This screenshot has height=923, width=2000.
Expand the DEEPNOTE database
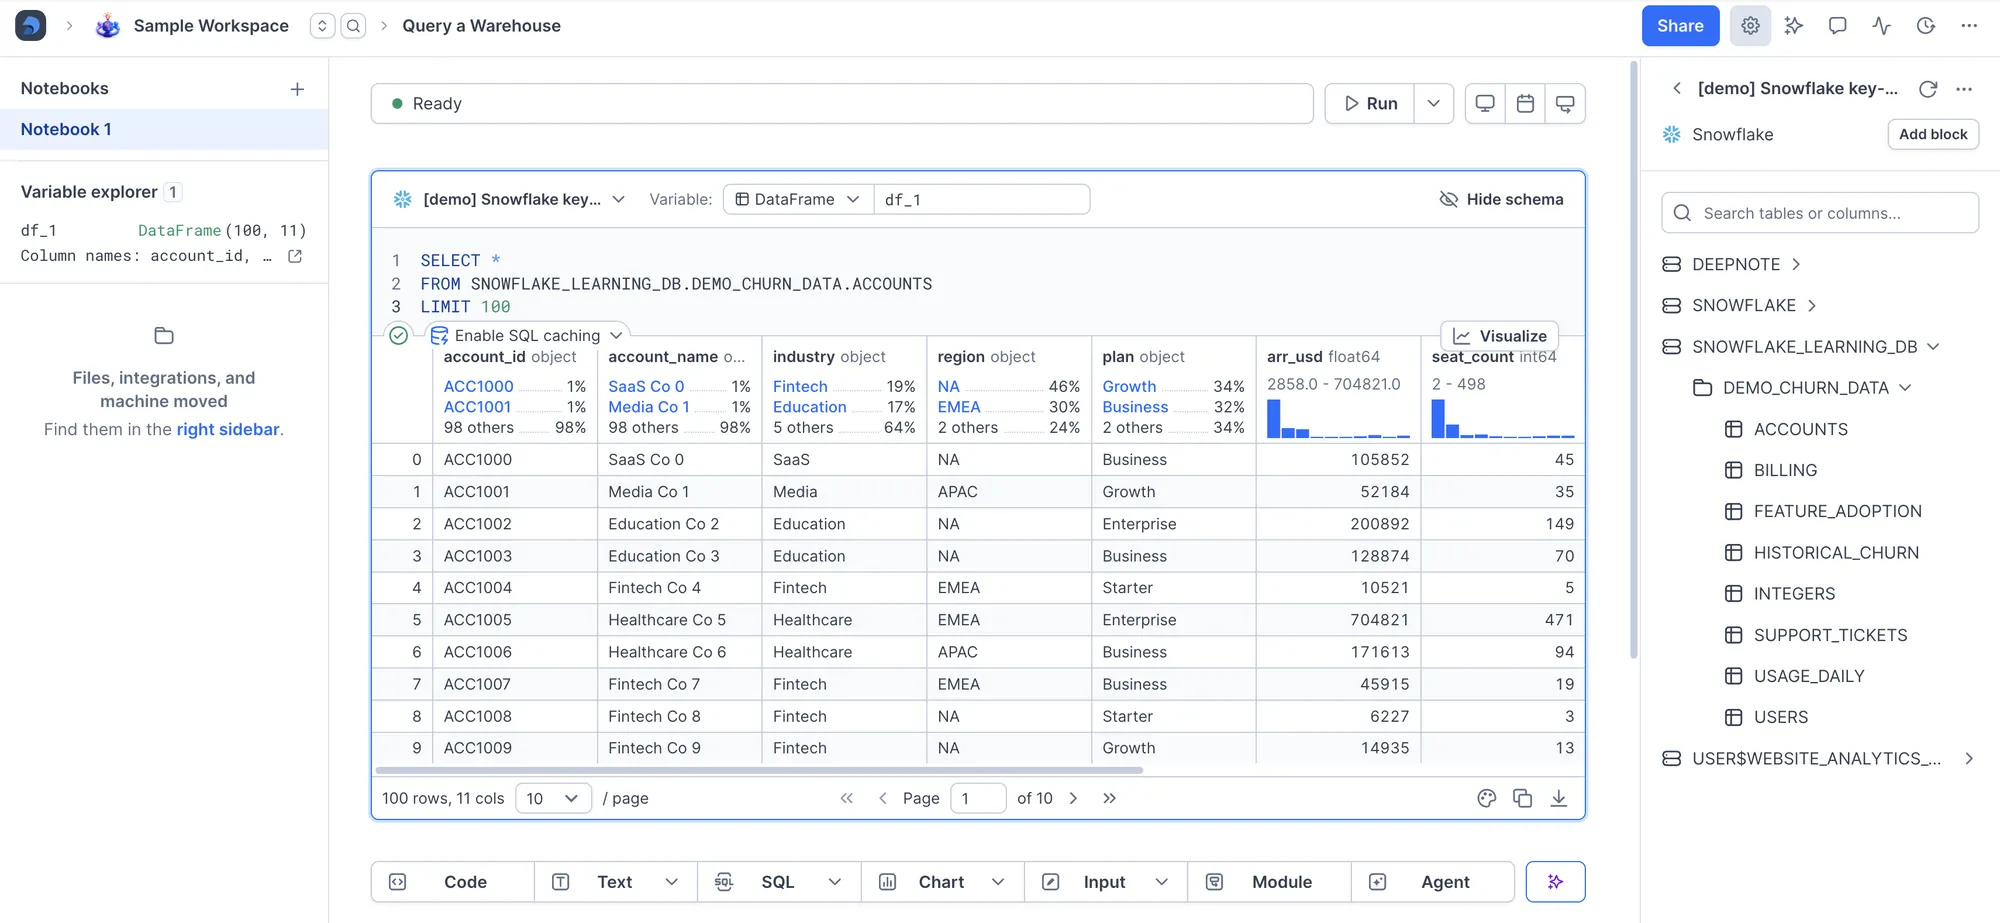(x=1796, y=264)
